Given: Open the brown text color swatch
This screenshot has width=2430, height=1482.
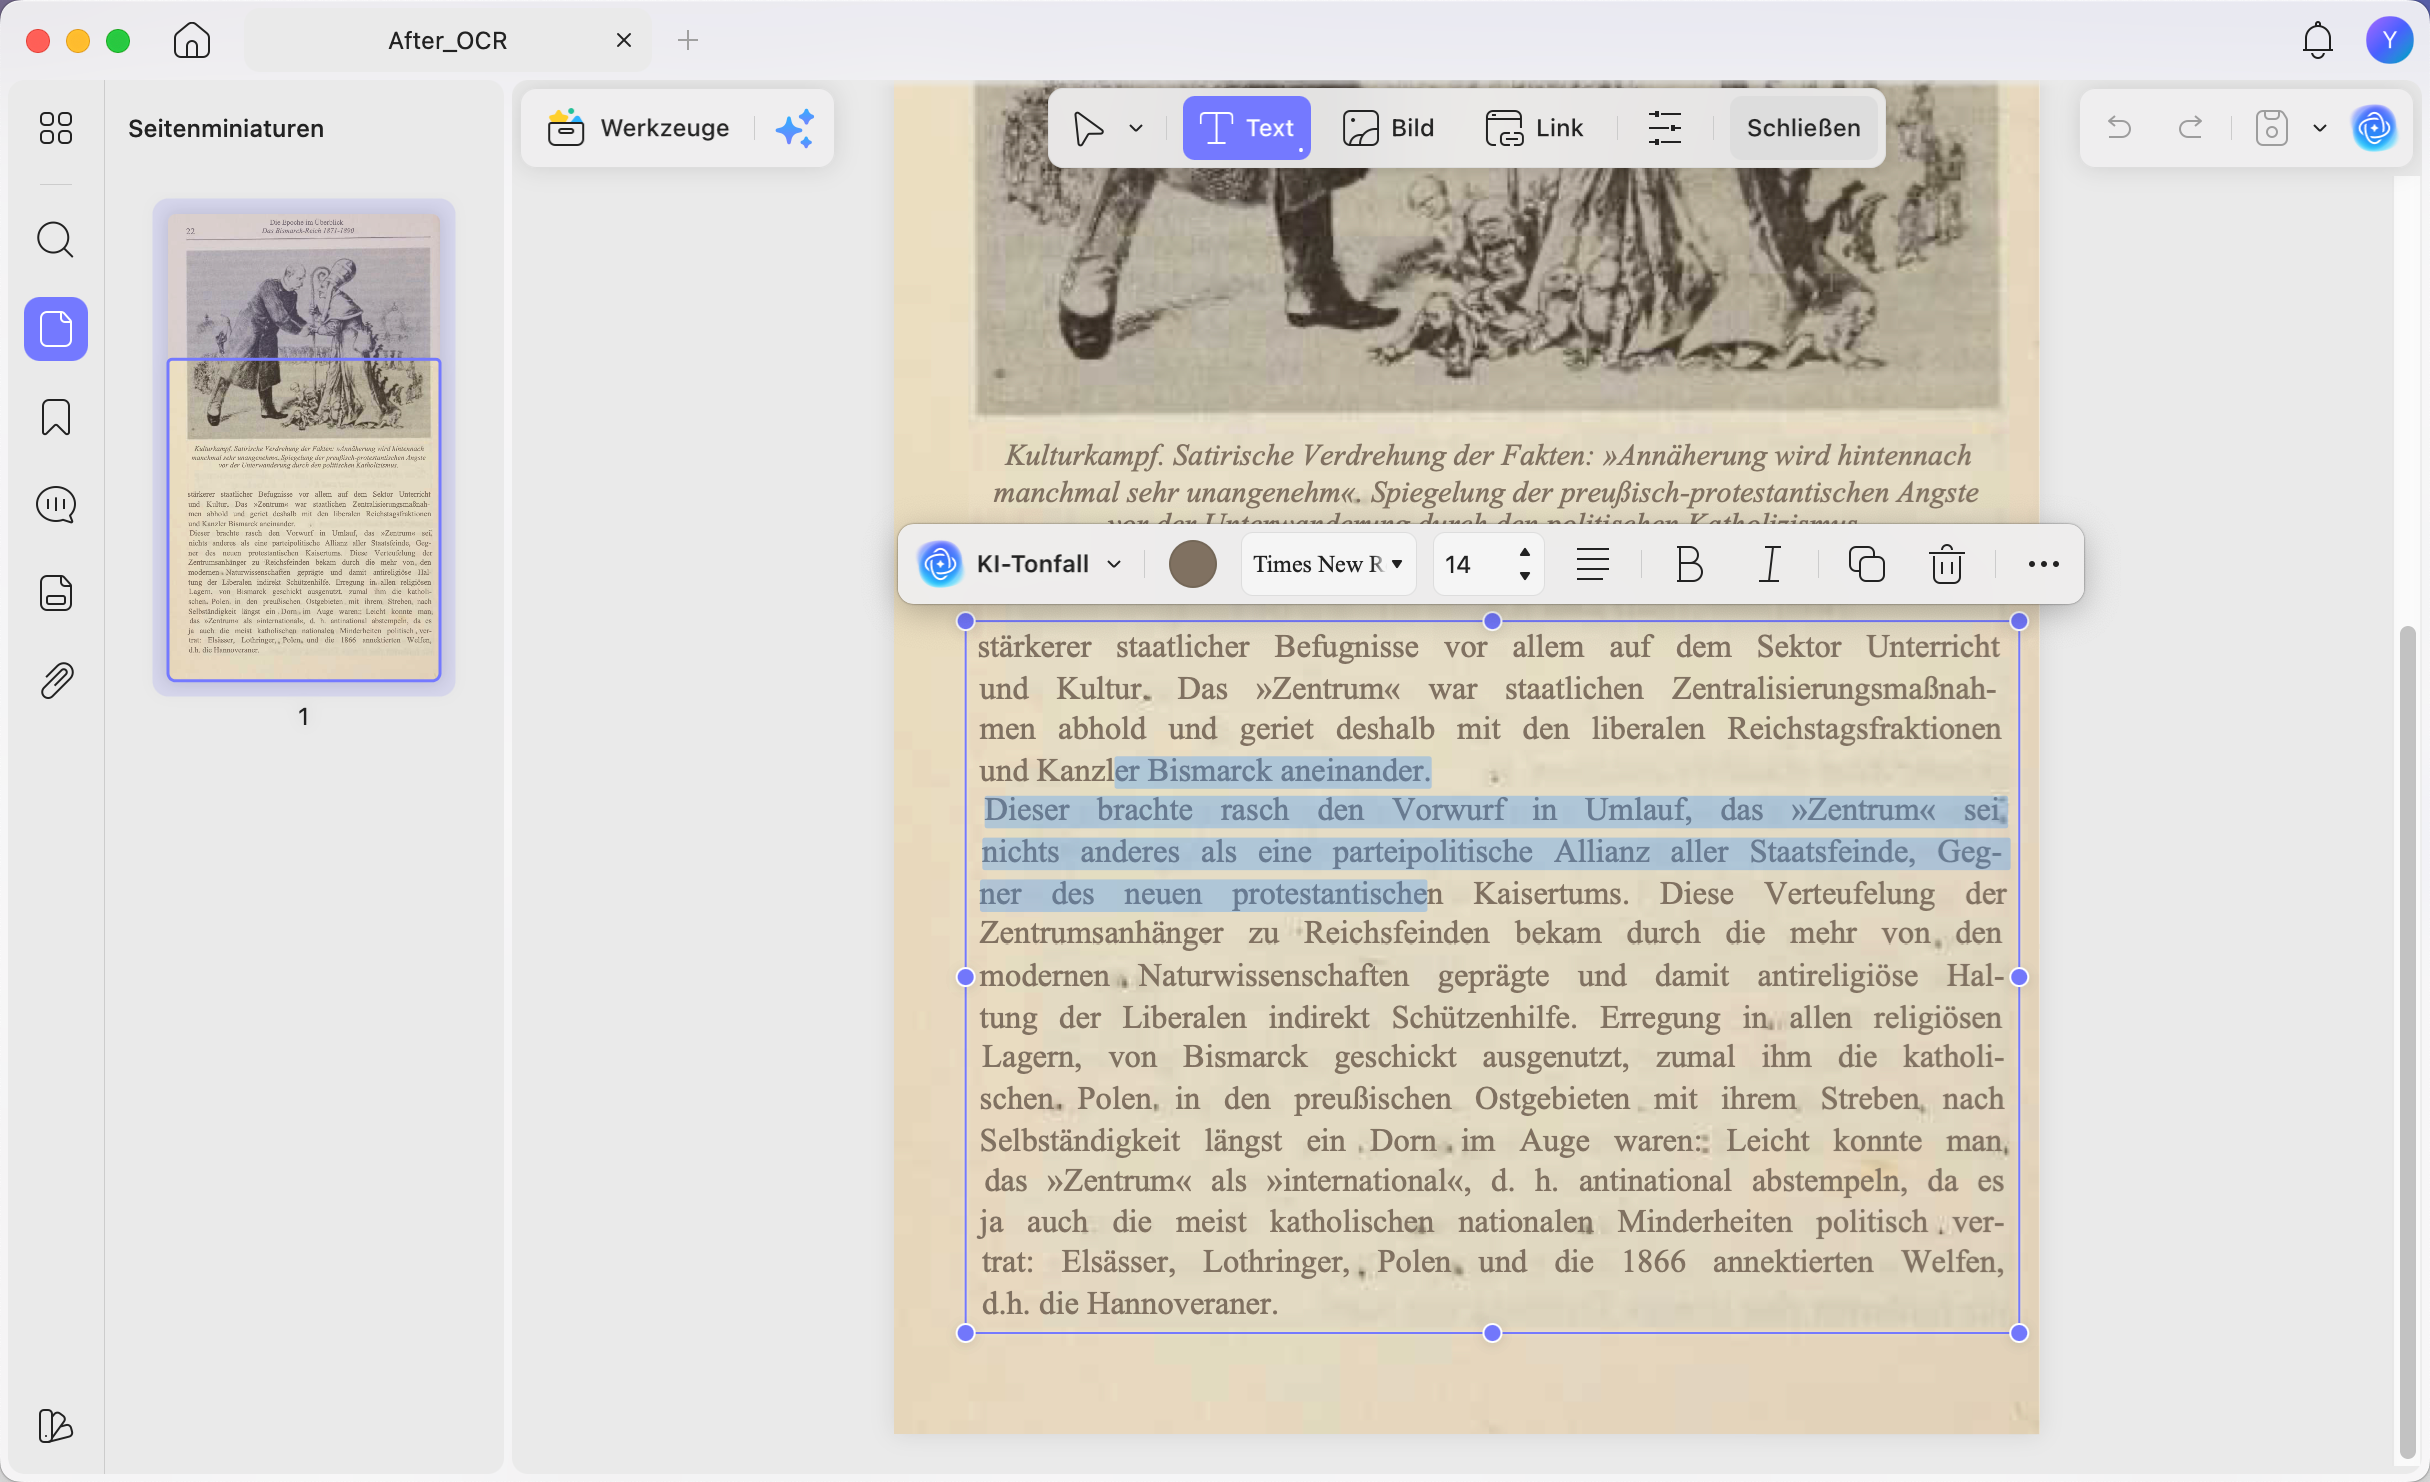Looking at the screenshot, I should coord(1192,564).
